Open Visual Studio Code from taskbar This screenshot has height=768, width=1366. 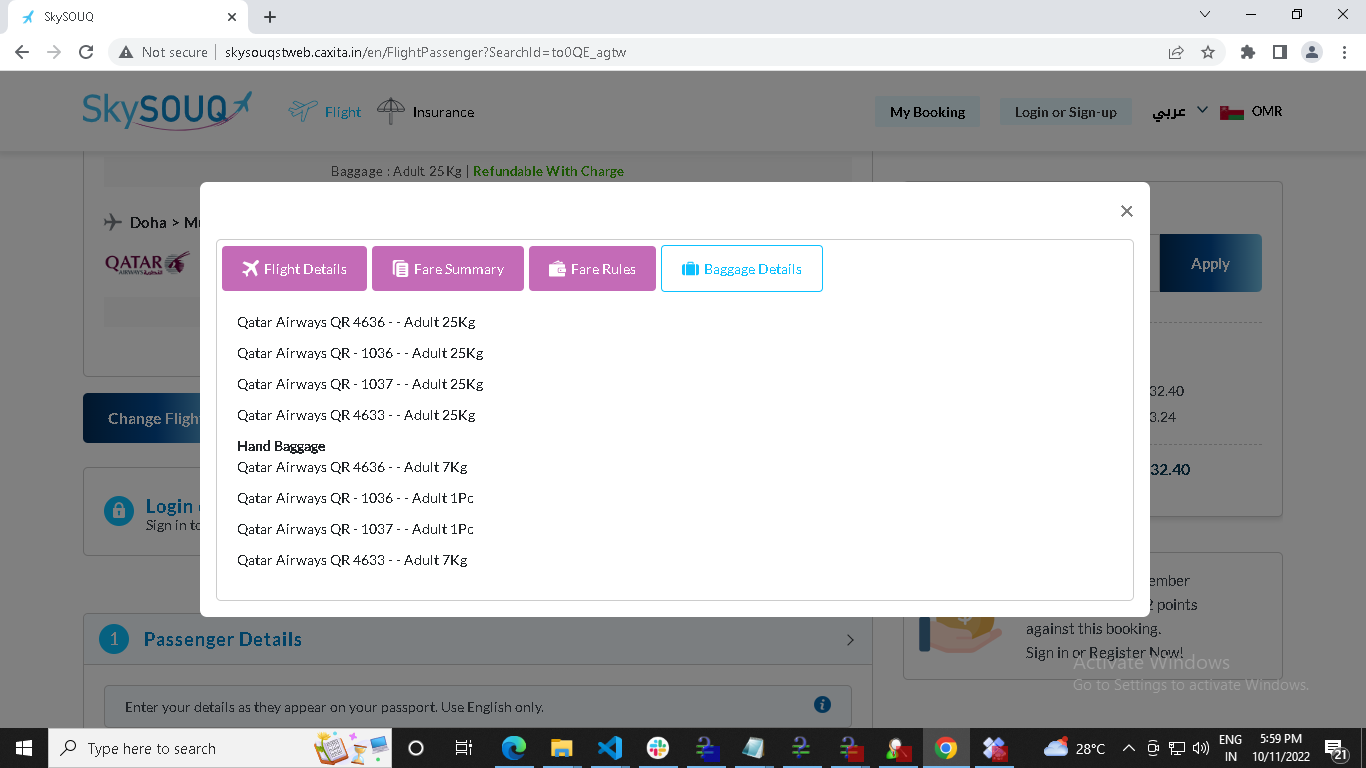tap(609, 748)
